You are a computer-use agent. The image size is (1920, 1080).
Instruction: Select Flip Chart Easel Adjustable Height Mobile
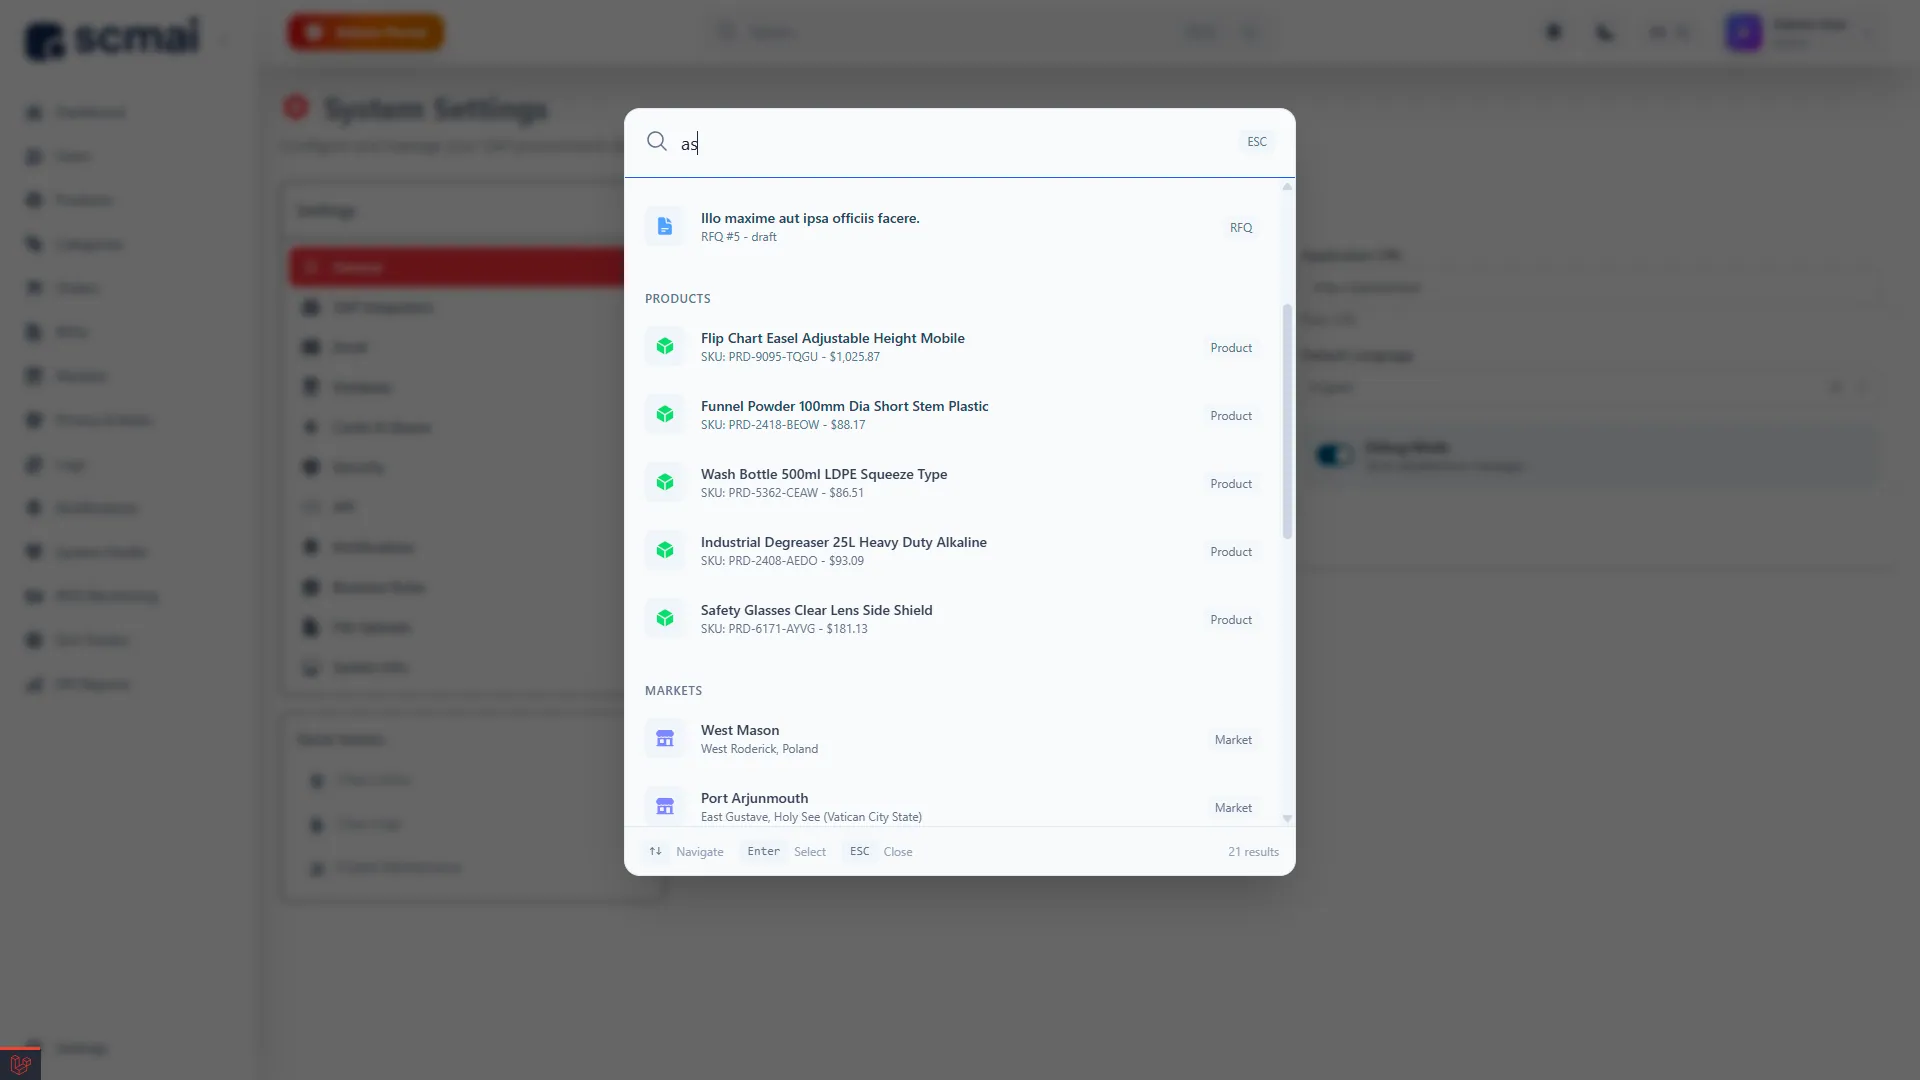952,347
